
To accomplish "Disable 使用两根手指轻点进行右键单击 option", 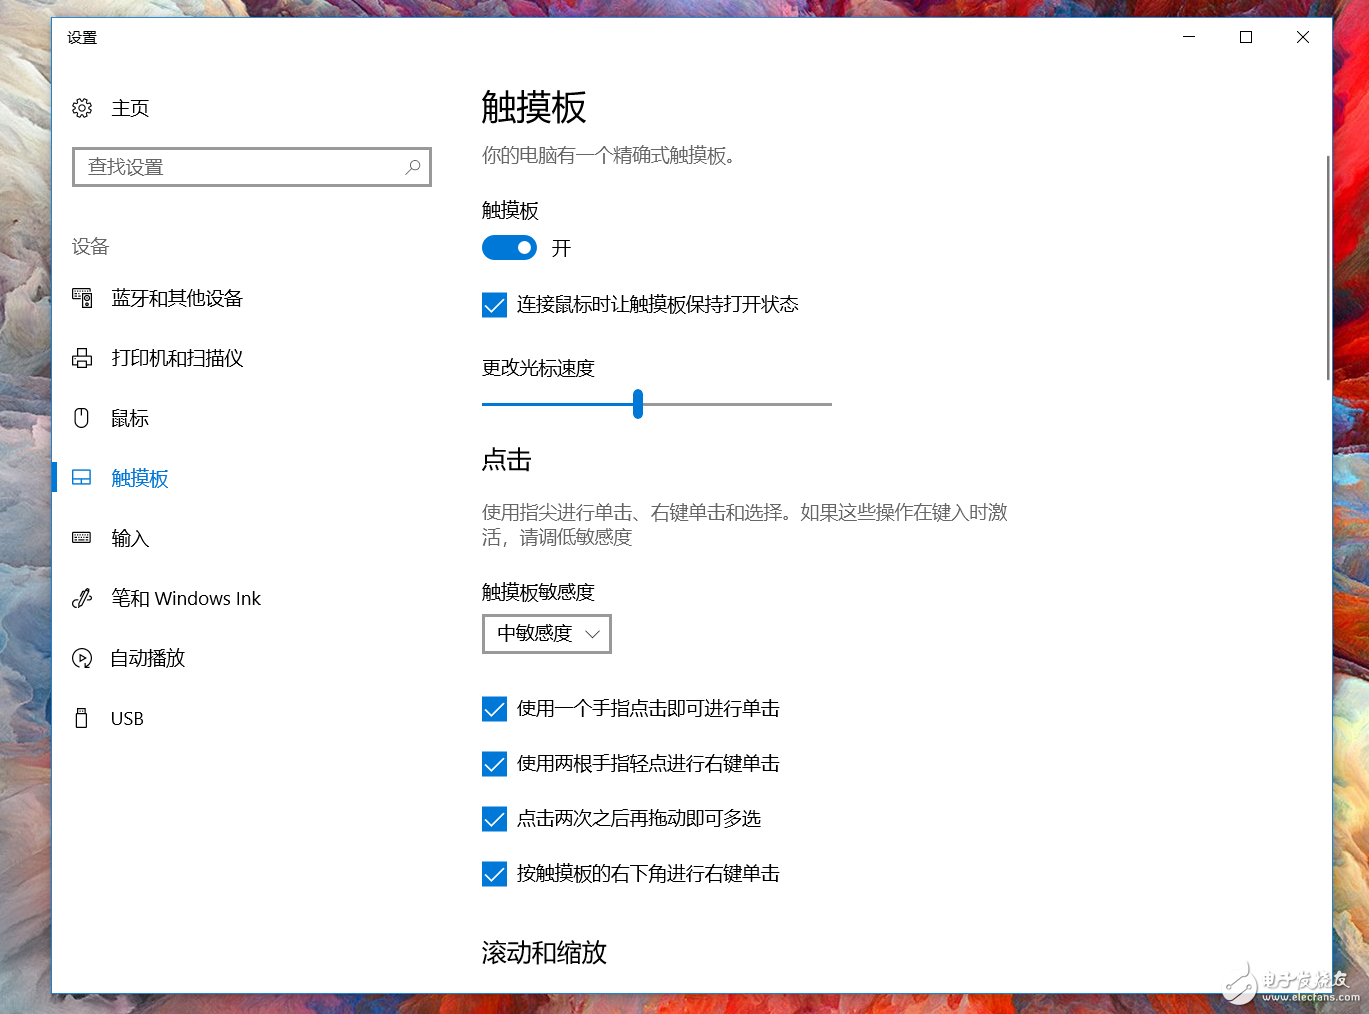I will pyautogui.click(x=495, y=764).
